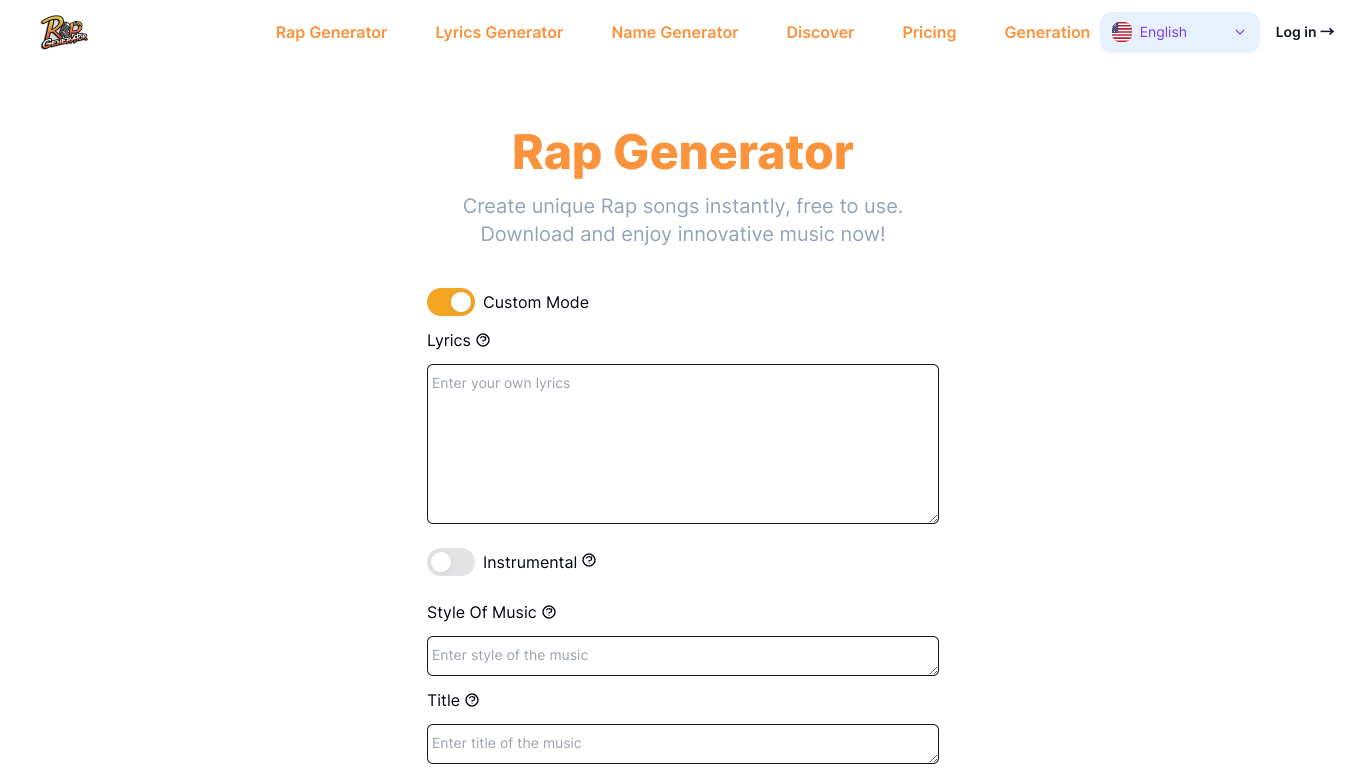Image resolution: width=1366 pixels, height=768 pixels.
Task: Click the help icon next to Lyrics
Action: point(483,340)
